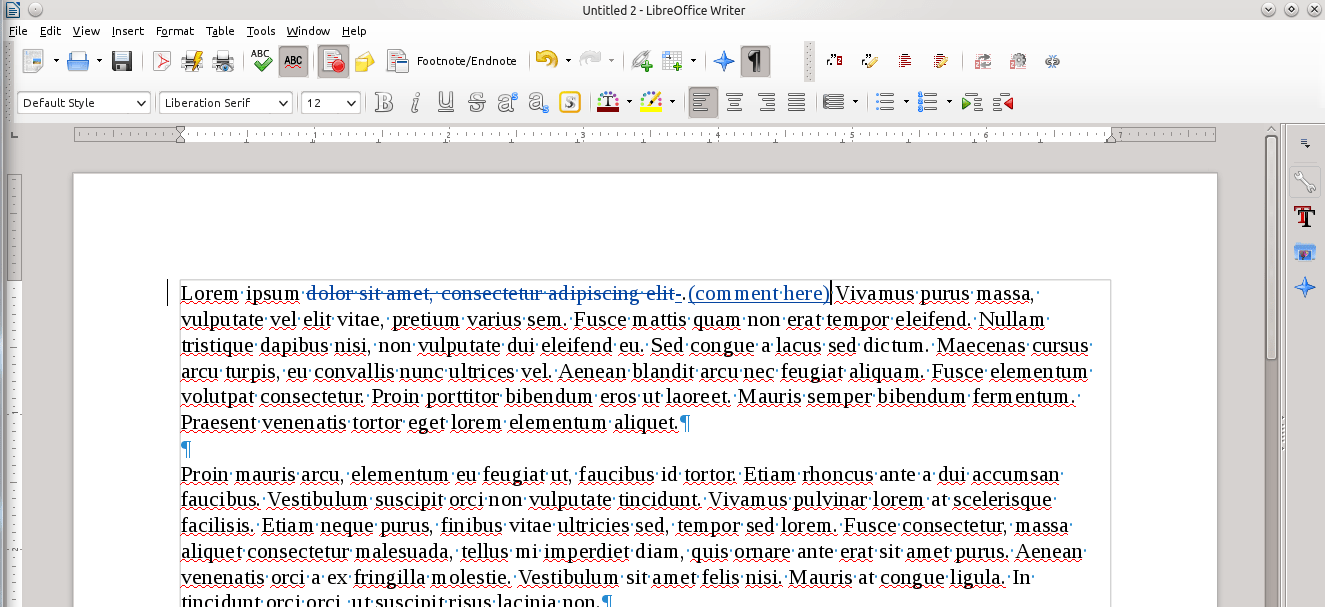This screenshot has height=607, width=1325.
Task: Export document directly as PDF
Action: [161, 61]
